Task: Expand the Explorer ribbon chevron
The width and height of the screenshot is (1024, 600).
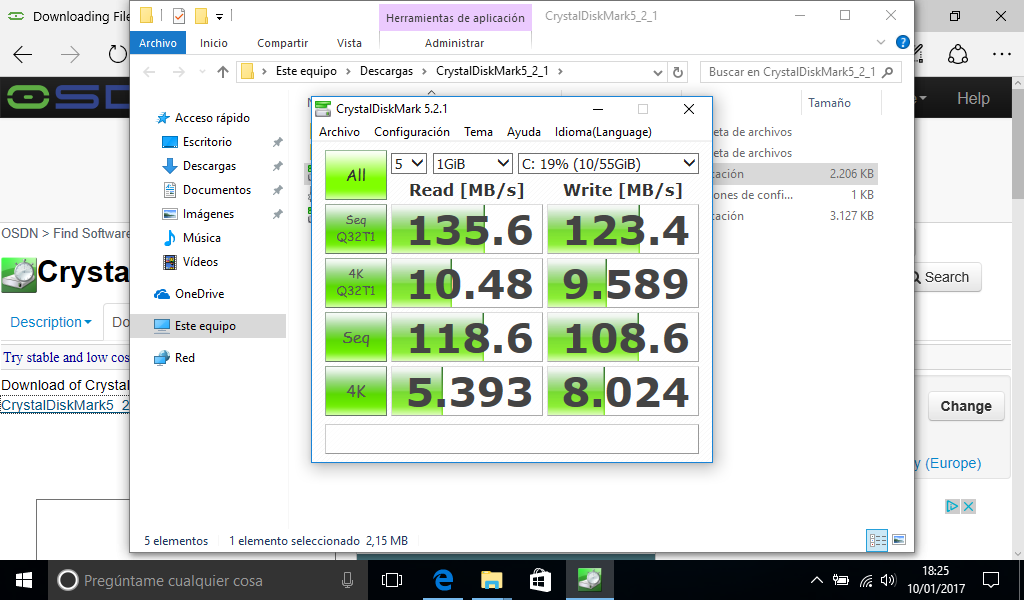Action: [880, 42]
